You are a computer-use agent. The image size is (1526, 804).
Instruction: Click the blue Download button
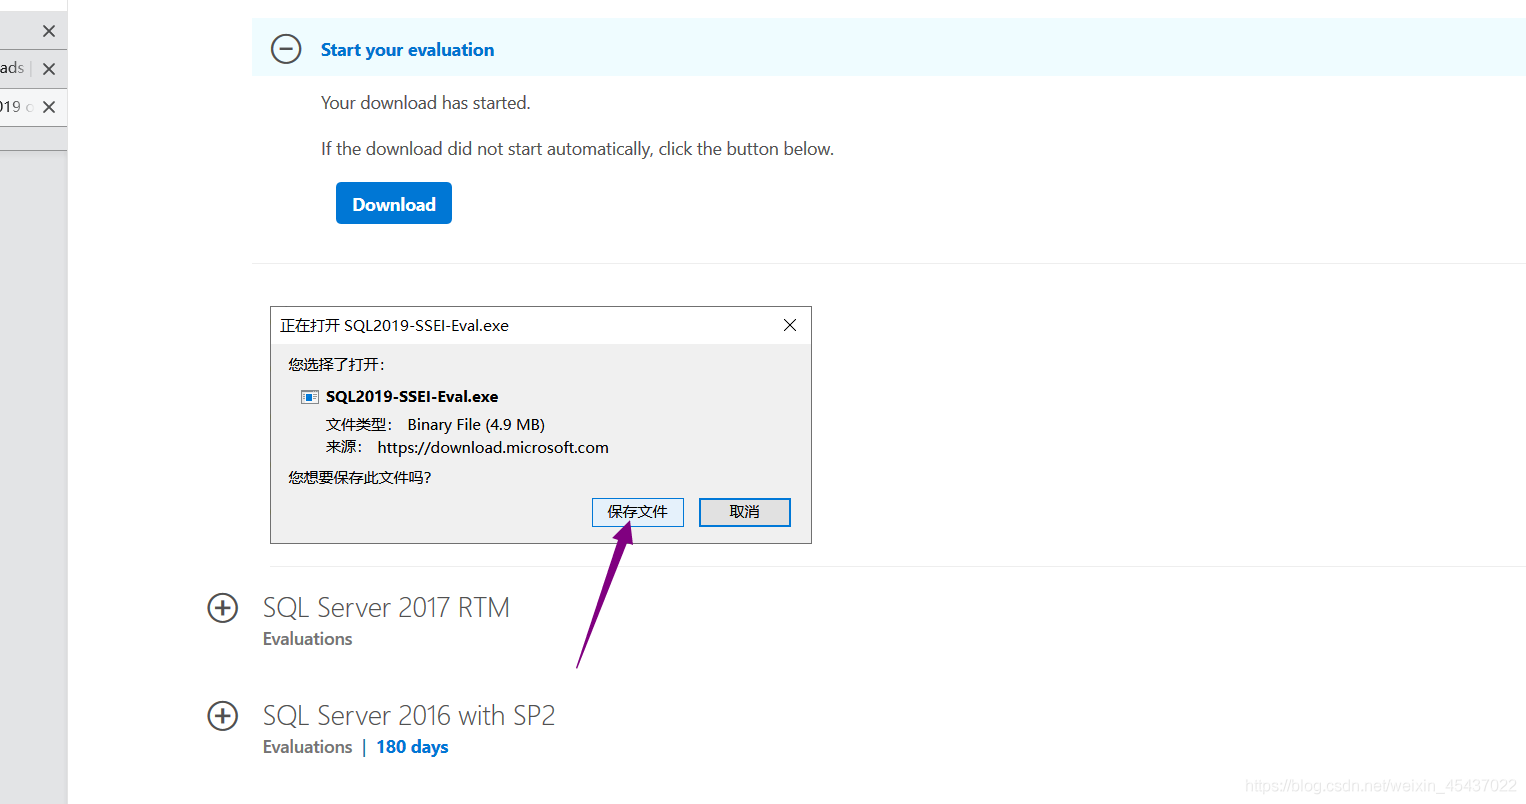[394, 203]
